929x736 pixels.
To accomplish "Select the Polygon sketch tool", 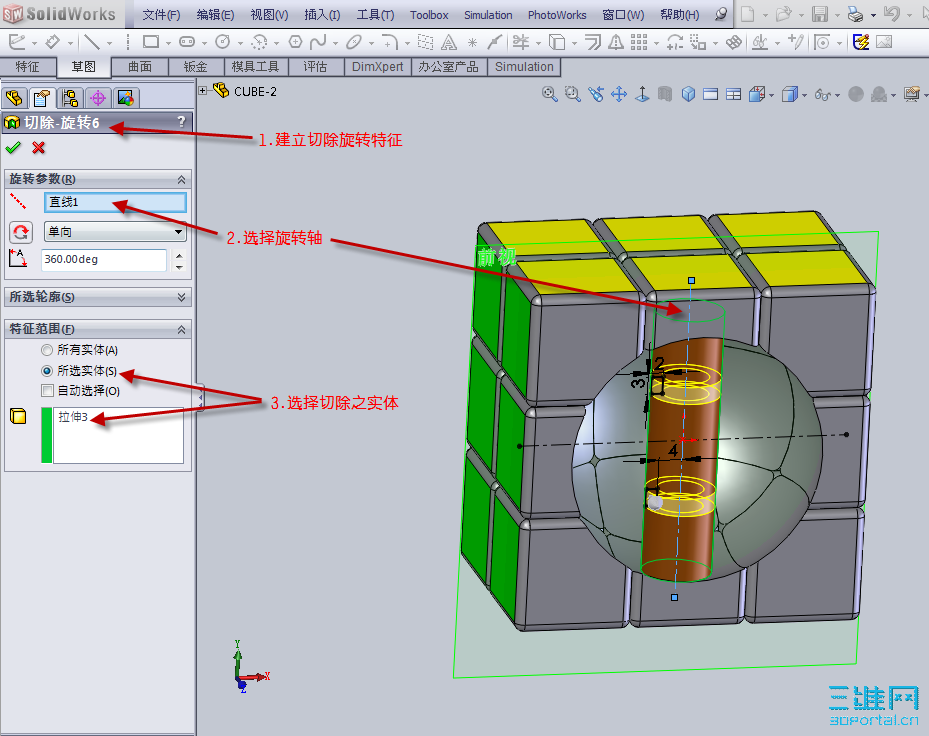I will click(x=295, y=42).
